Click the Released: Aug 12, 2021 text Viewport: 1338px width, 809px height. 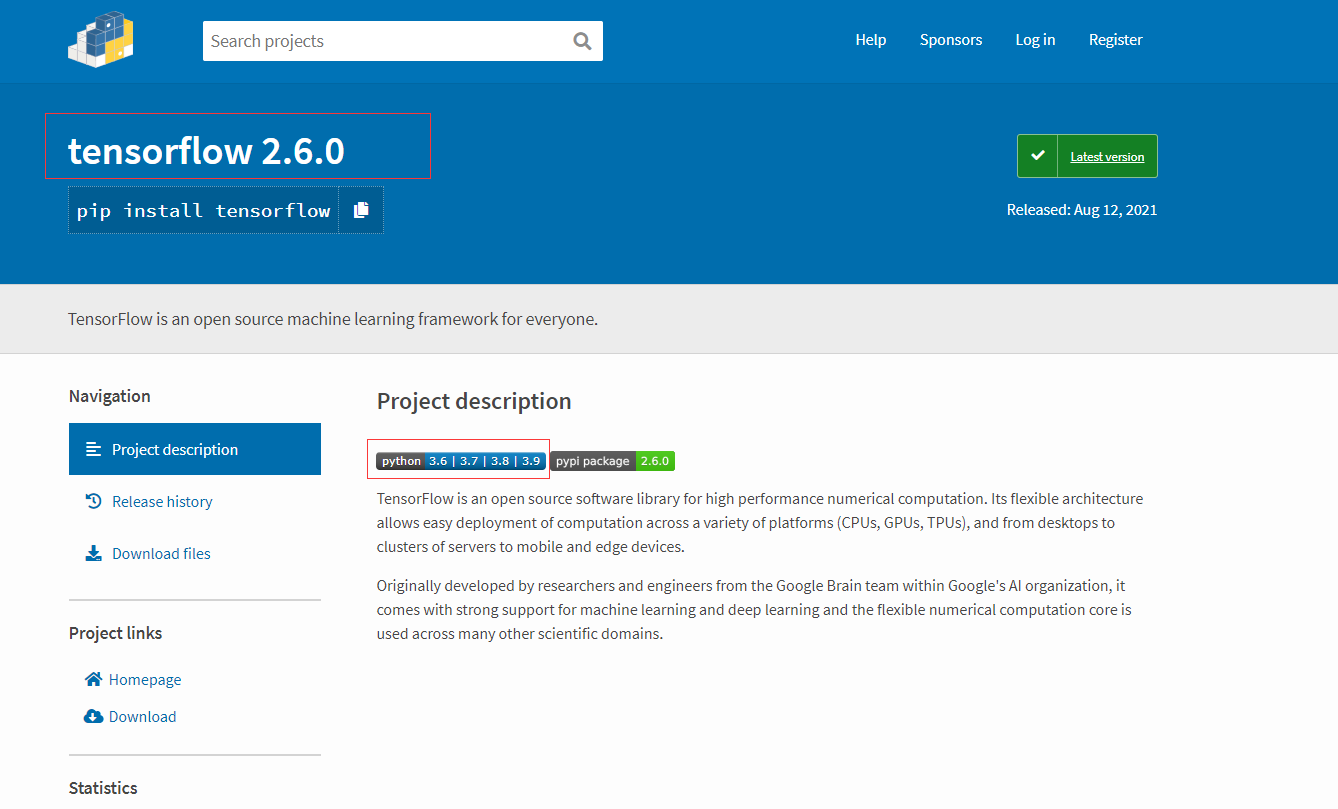tap(1082, 210)
